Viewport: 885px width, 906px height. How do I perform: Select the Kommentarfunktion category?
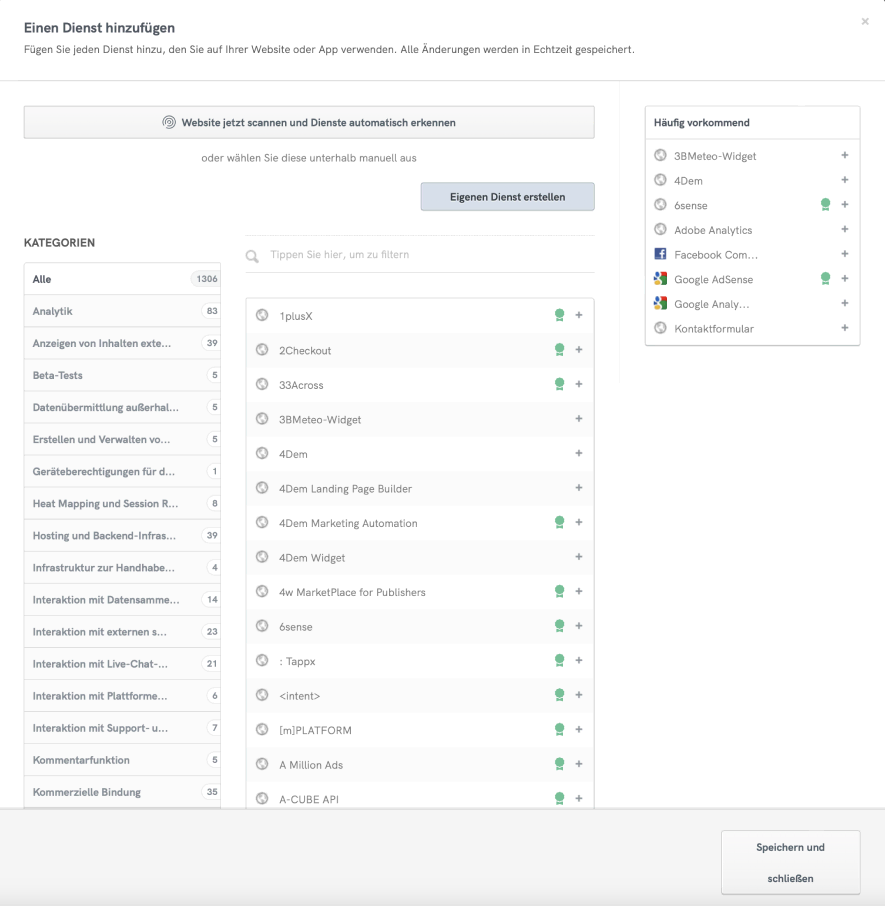(x=122, y=760)
